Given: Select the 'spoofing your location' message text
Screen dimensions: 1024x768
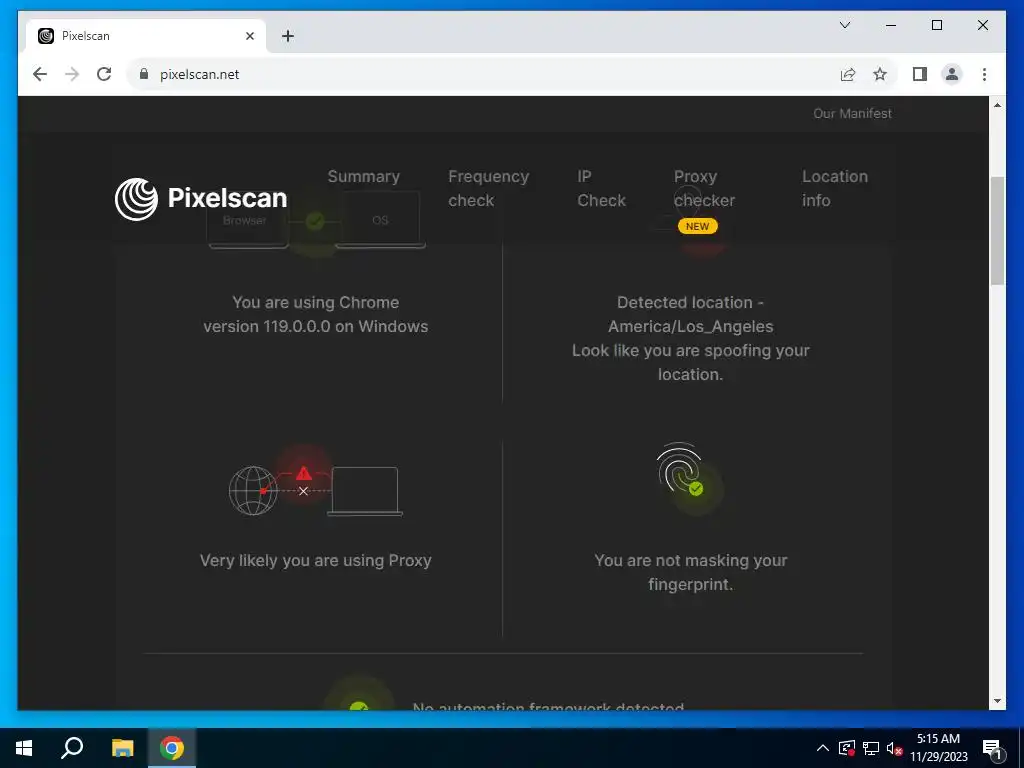Looking at the screenshot, I should pos(690,362).
